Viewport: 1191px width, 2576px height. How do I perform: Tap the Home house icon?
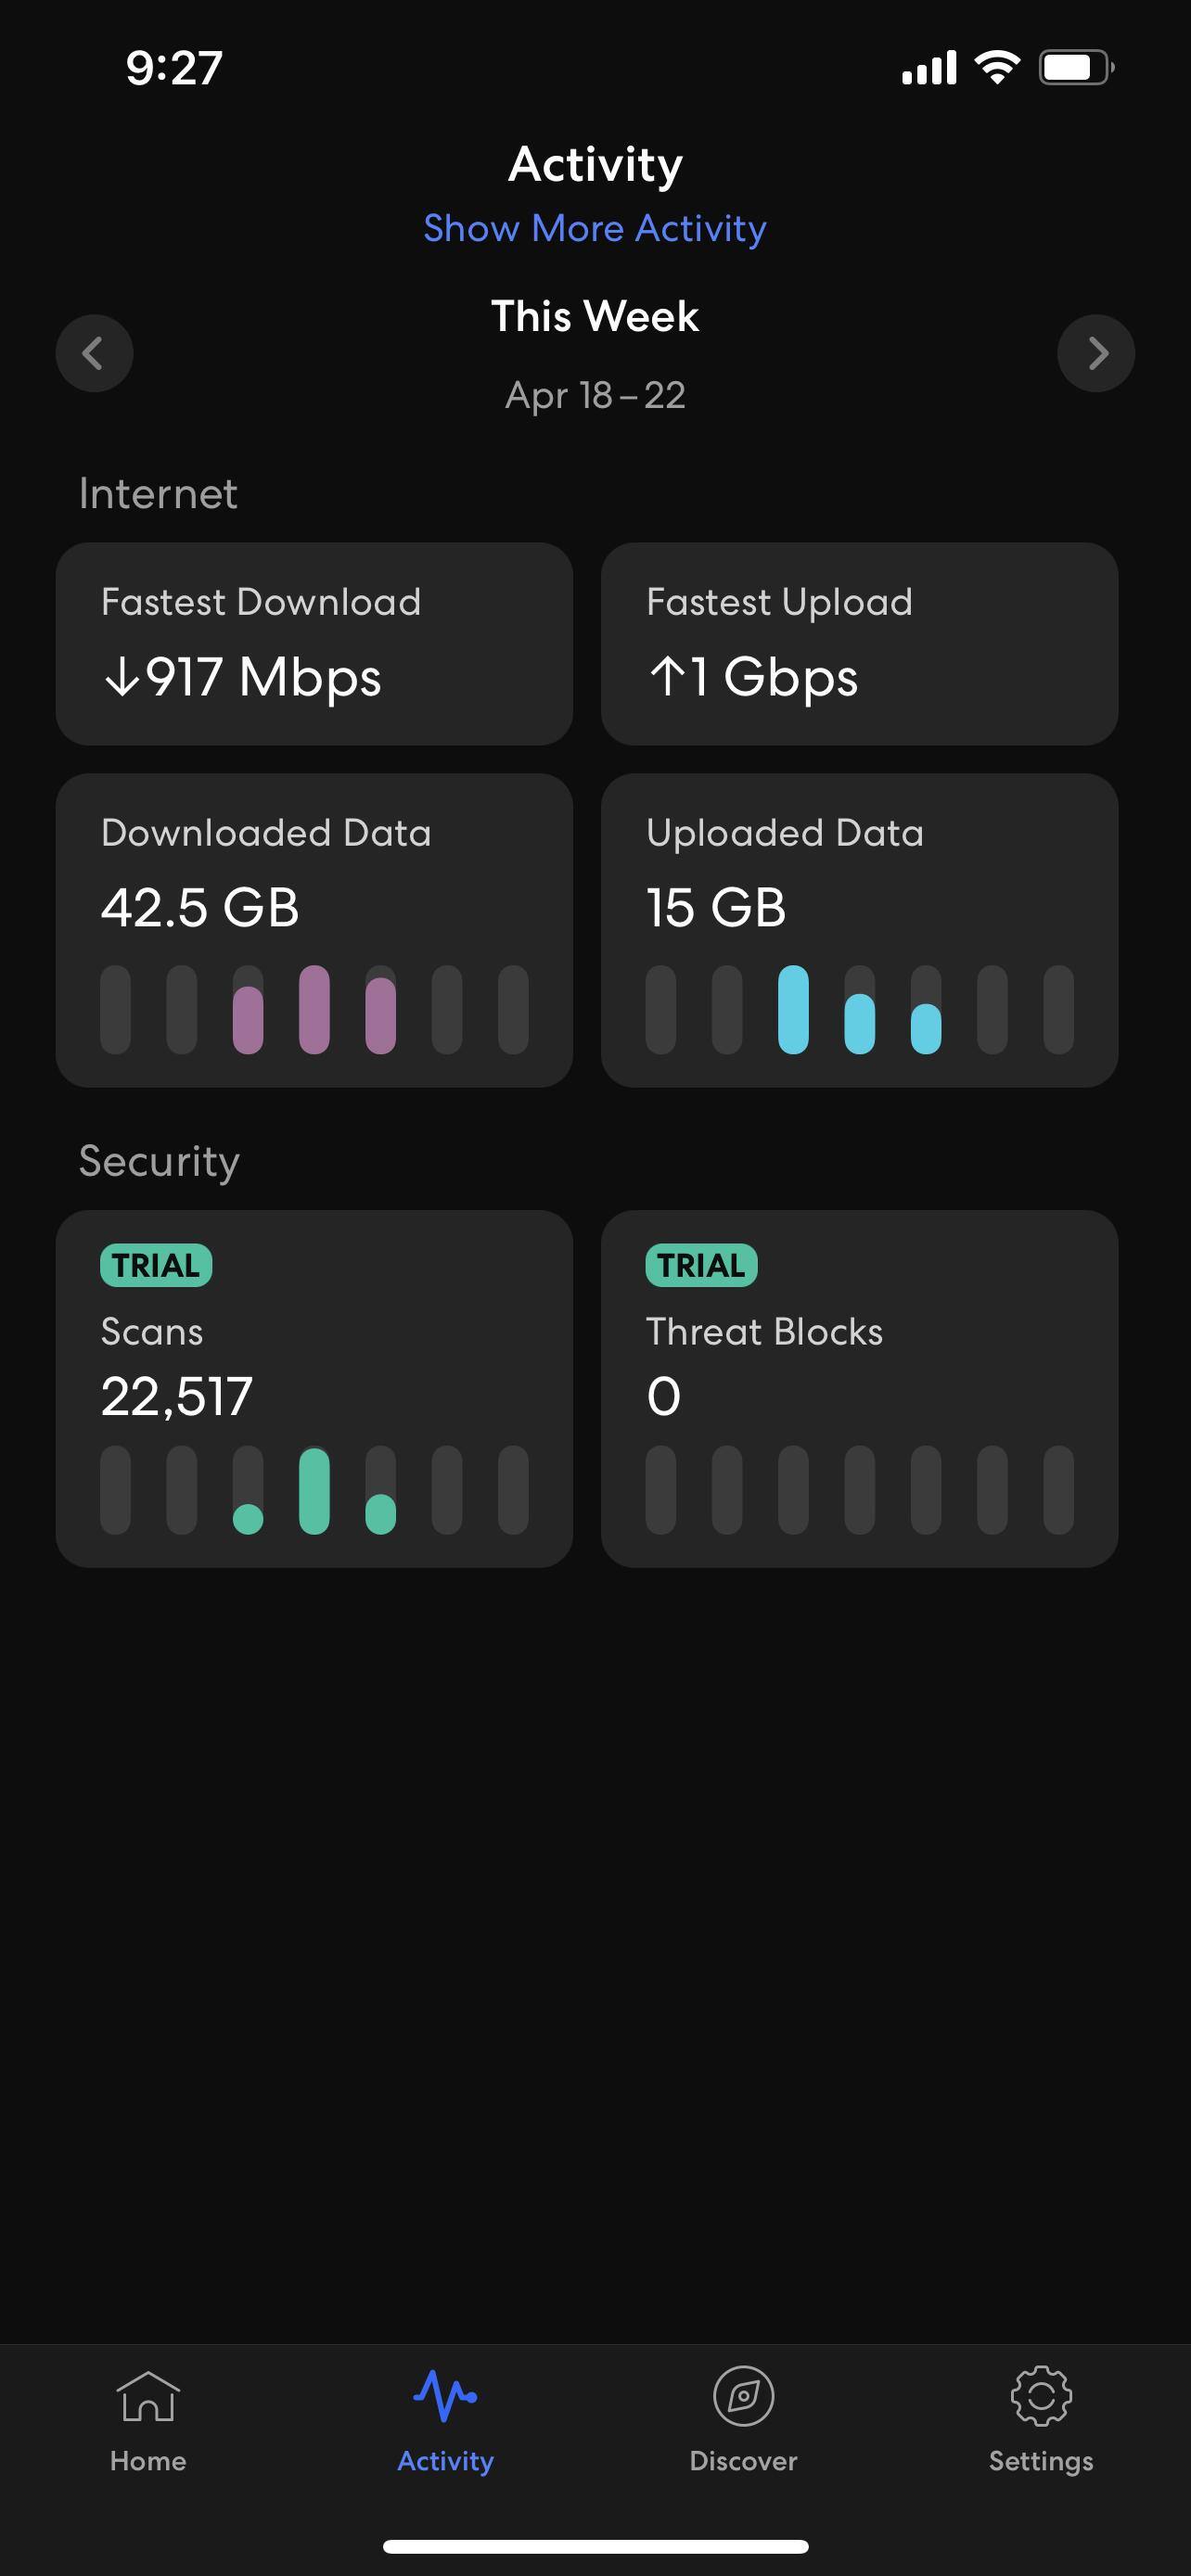[148, 2396]
